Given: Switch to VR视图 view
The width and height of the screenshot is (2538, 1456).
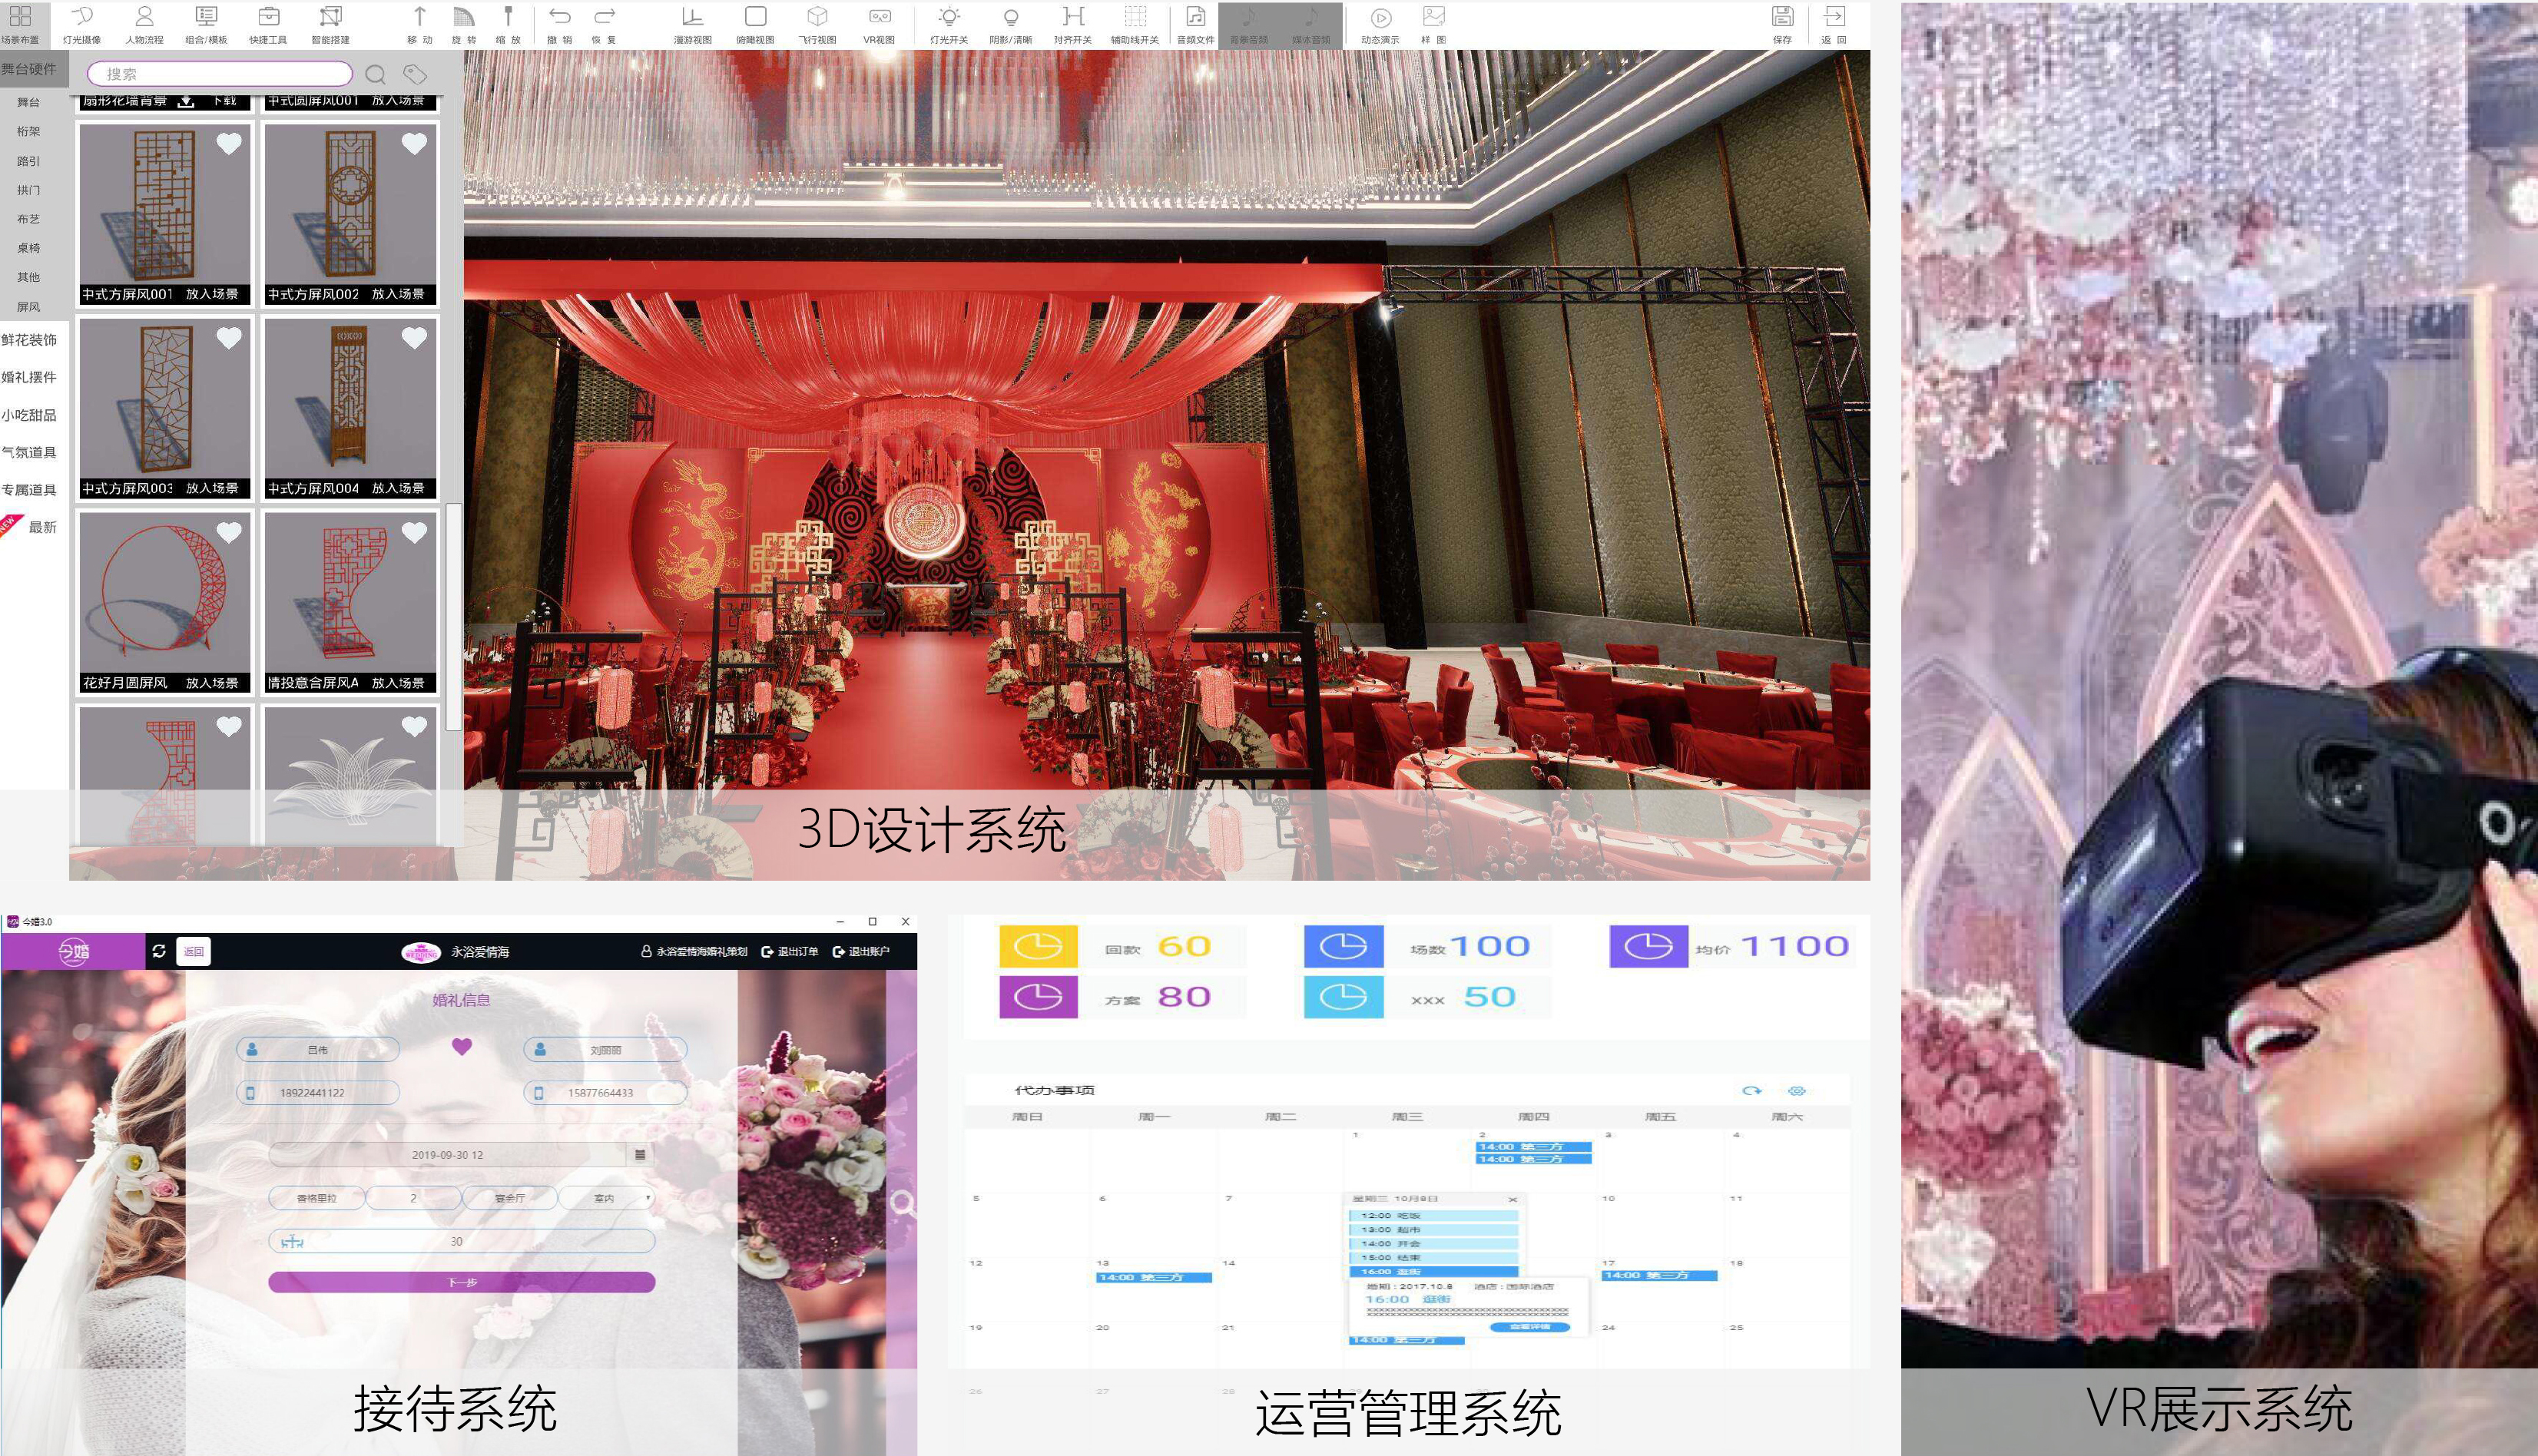Looking at the screenshot, I should click(x=879, y=24).
